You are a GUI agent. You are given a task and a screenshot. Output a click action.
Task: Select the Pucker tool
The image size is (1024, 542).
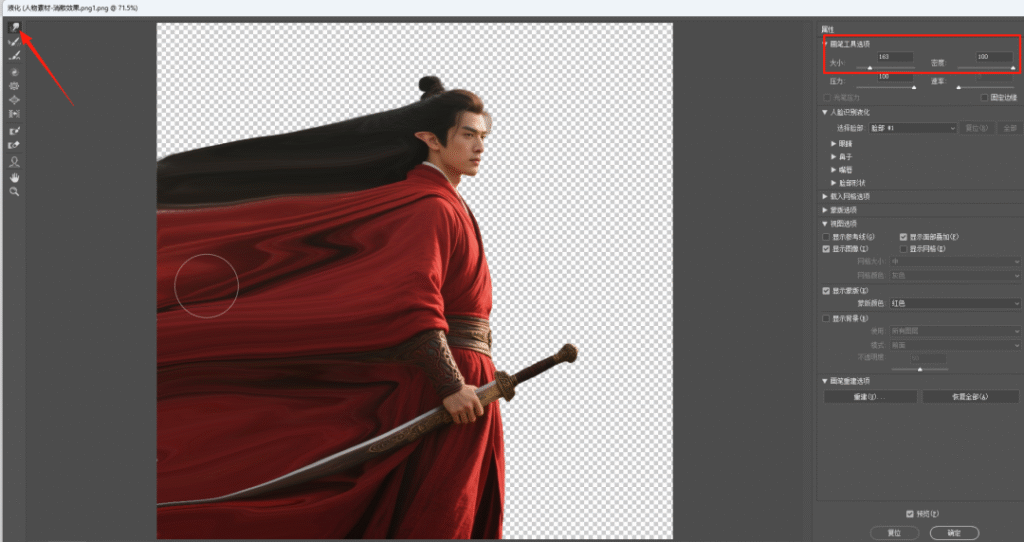tap(14, 86)
